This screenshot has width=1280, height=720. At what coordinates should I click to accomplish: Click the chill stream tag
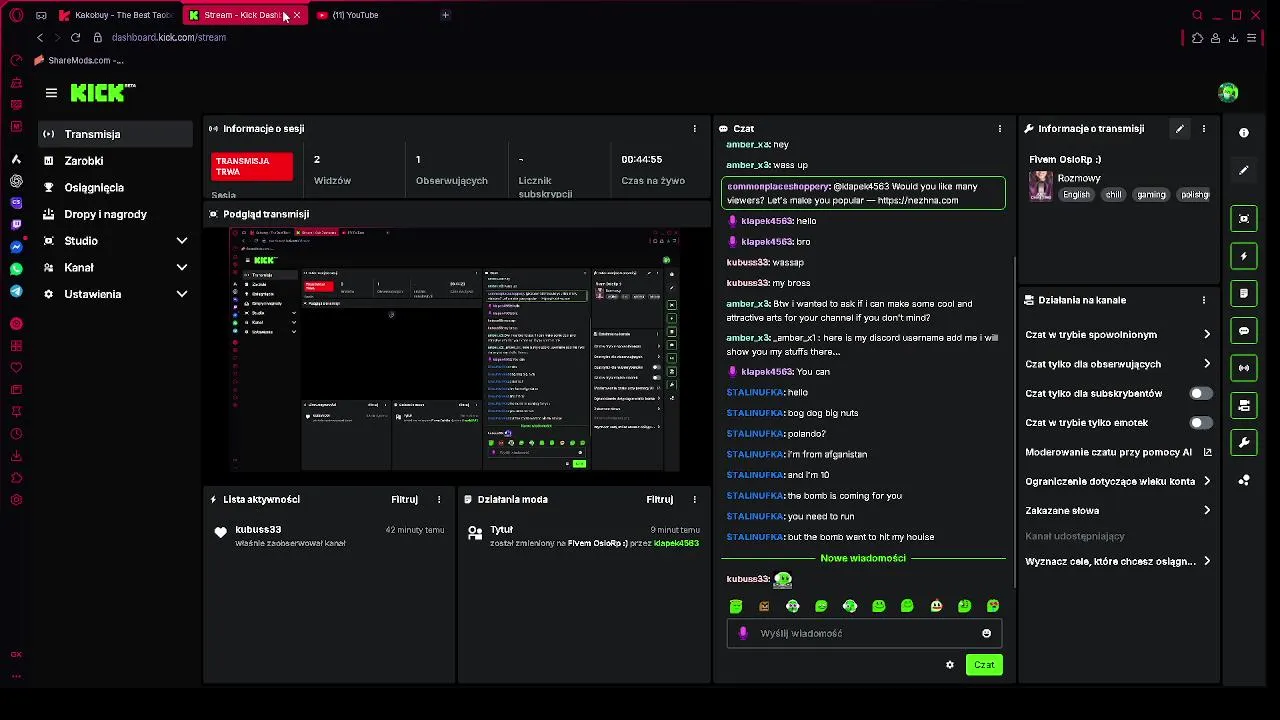coord(1113,195)
